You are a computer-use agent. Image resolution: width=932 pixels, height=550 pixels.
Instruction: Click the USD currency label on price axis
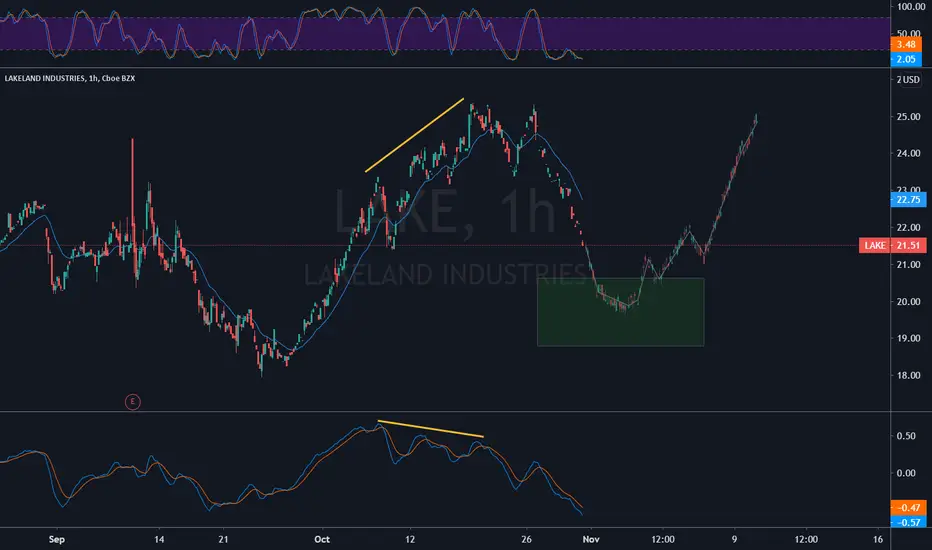pos(911,80)
